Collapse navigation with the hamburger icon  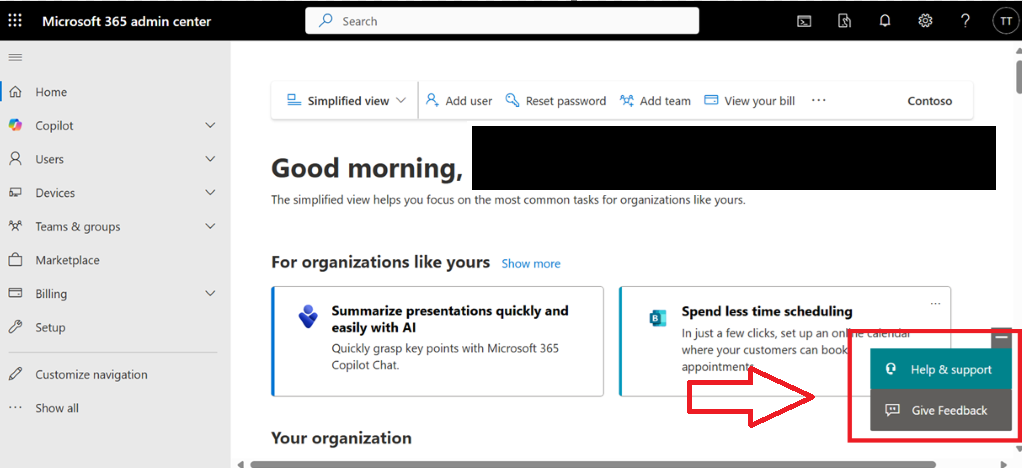pyautogui.click(x=15, y=57)
